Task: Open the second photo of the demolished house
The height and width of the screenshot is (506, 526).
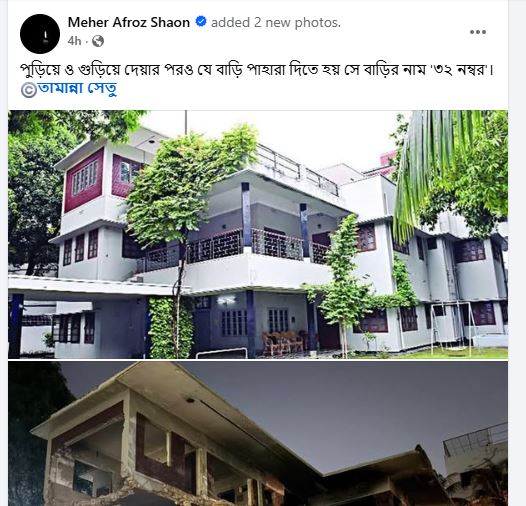Action: pyautogui.click(x=258, y=434)
